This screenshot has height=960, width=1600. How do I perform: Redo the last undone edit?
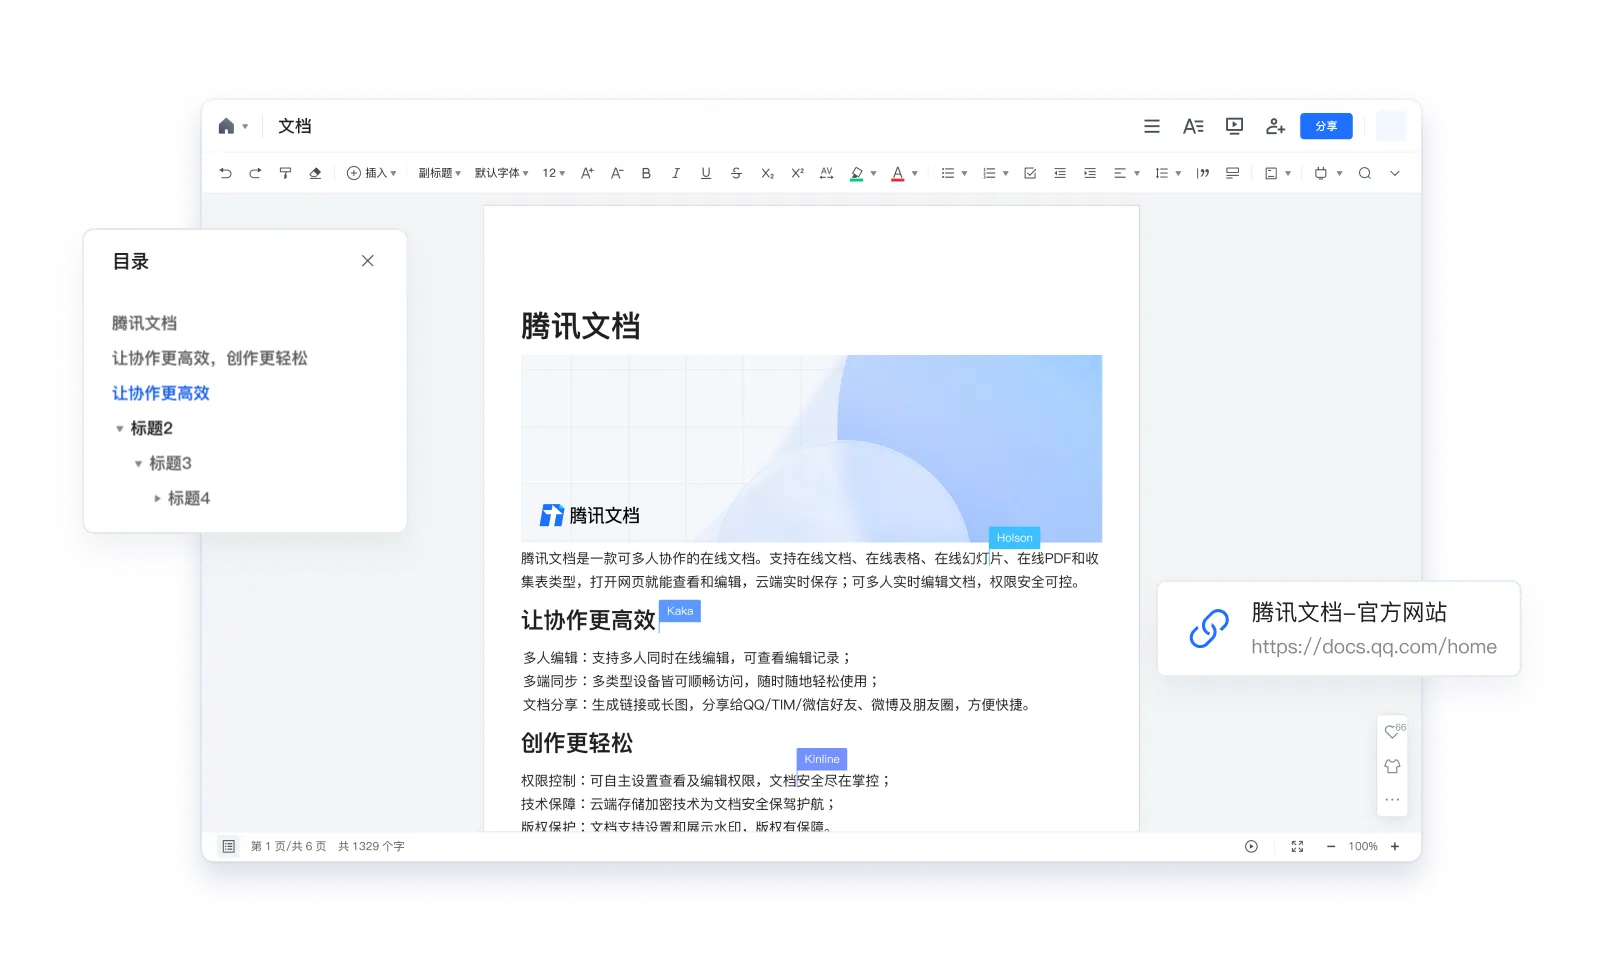coord(255,173)
